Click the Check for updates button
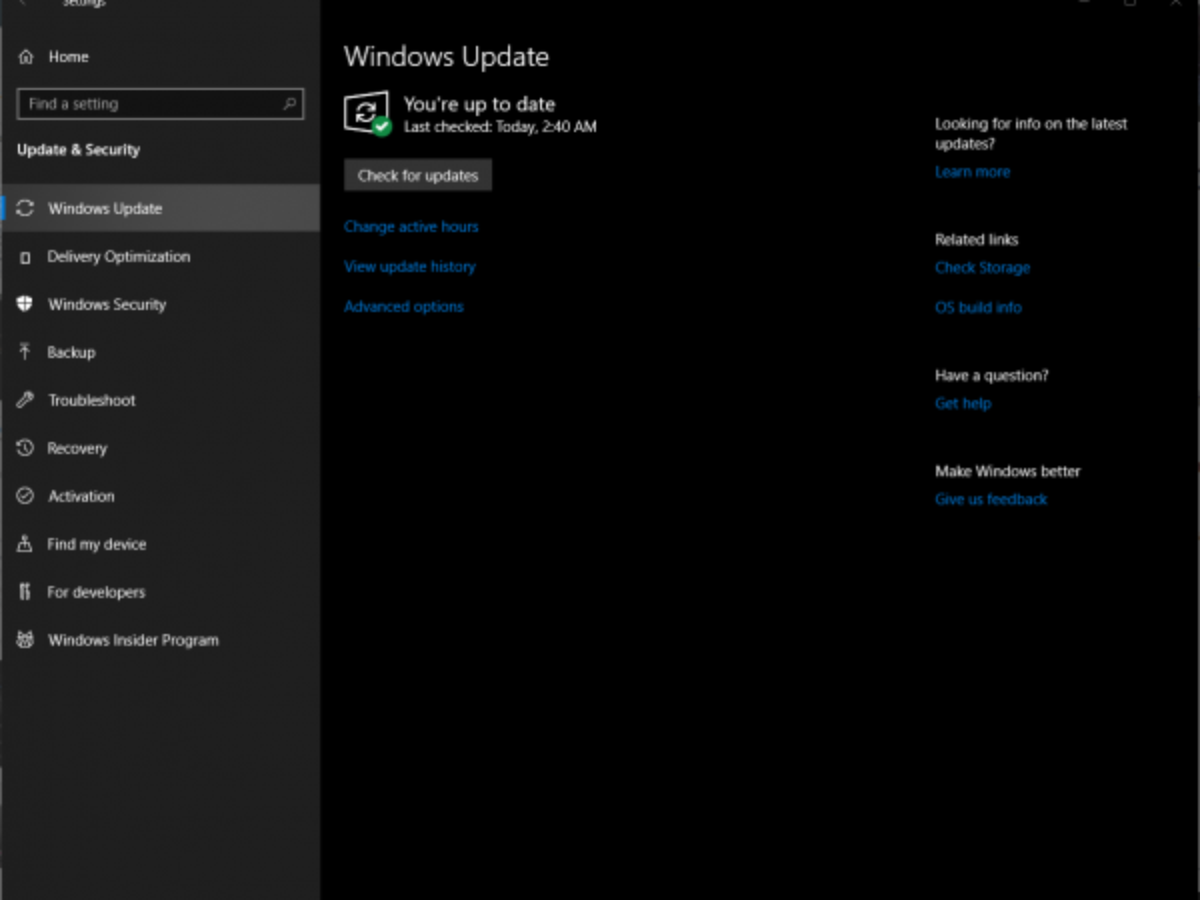Viewport: 1200px width, 900px height. click(418, 175)
